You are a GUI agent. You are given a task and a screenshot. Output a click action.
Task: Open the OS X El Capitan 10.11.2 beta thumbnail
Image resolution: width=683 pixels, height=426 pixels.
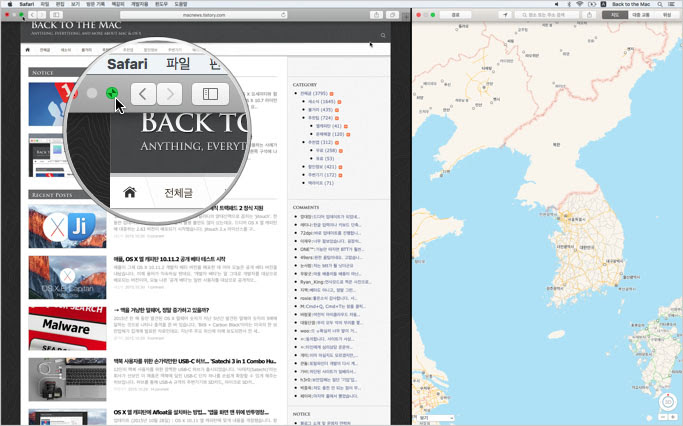point(68,277)
